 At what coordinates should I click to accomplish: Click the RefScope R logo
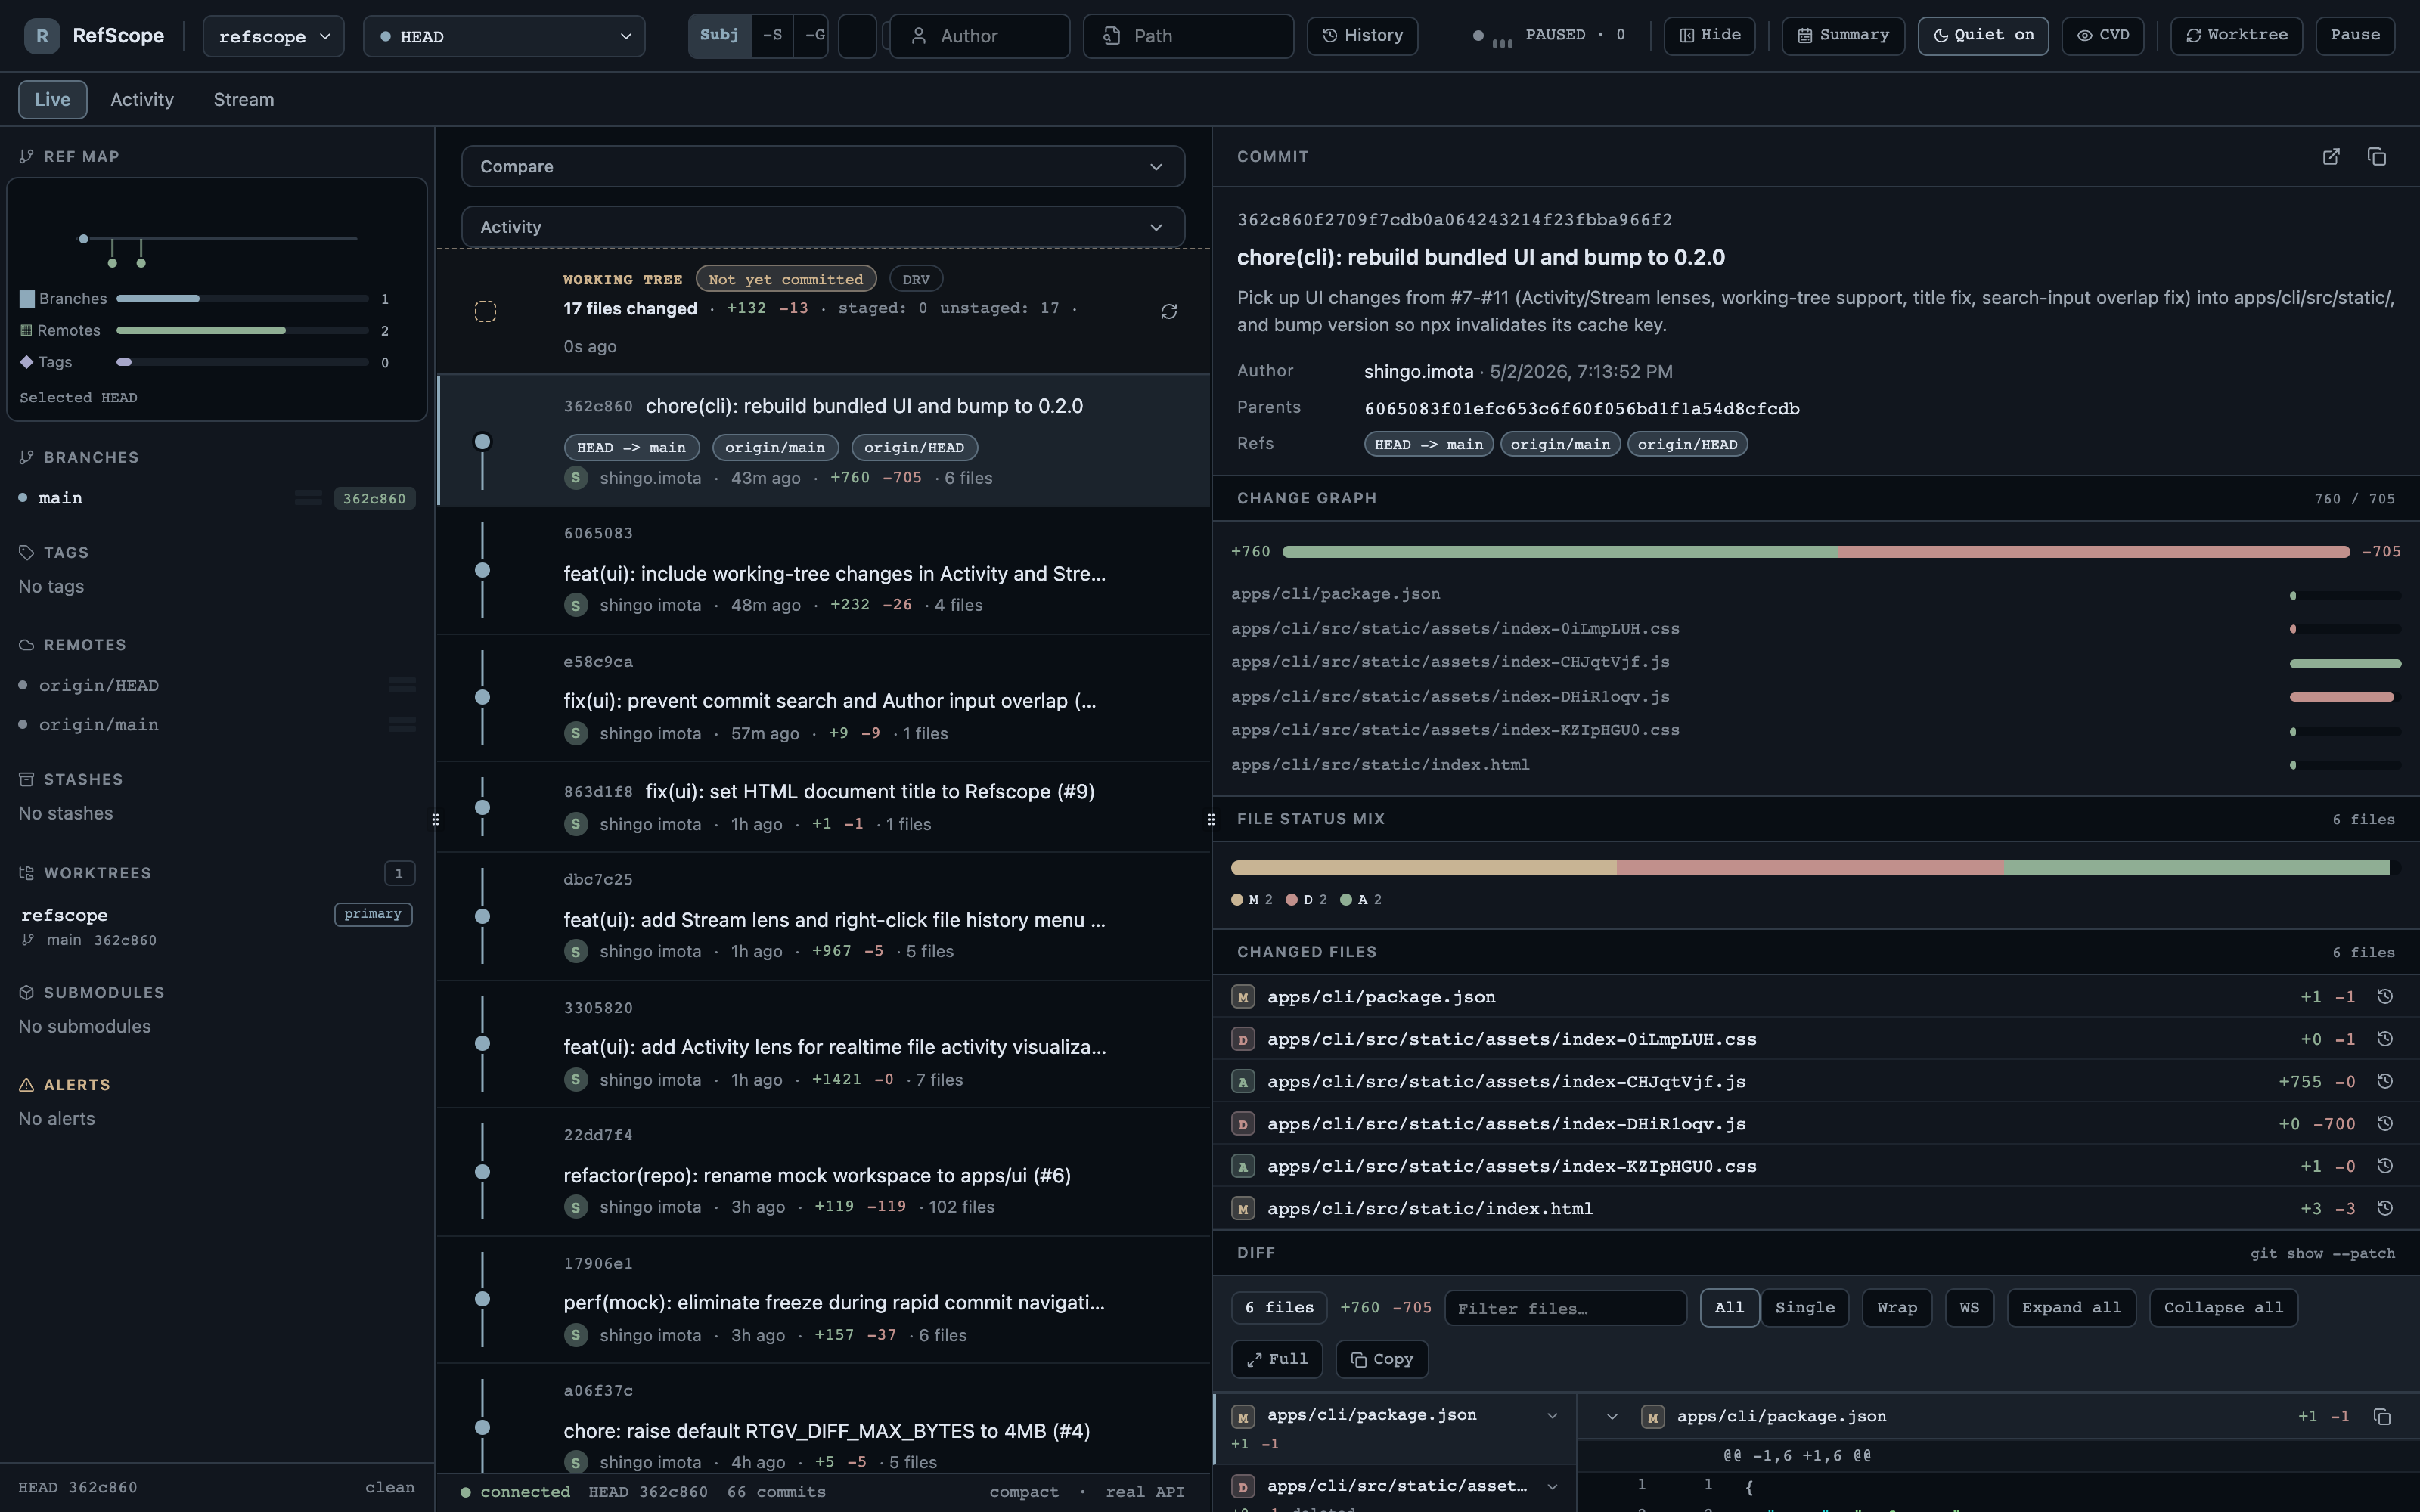42,36
